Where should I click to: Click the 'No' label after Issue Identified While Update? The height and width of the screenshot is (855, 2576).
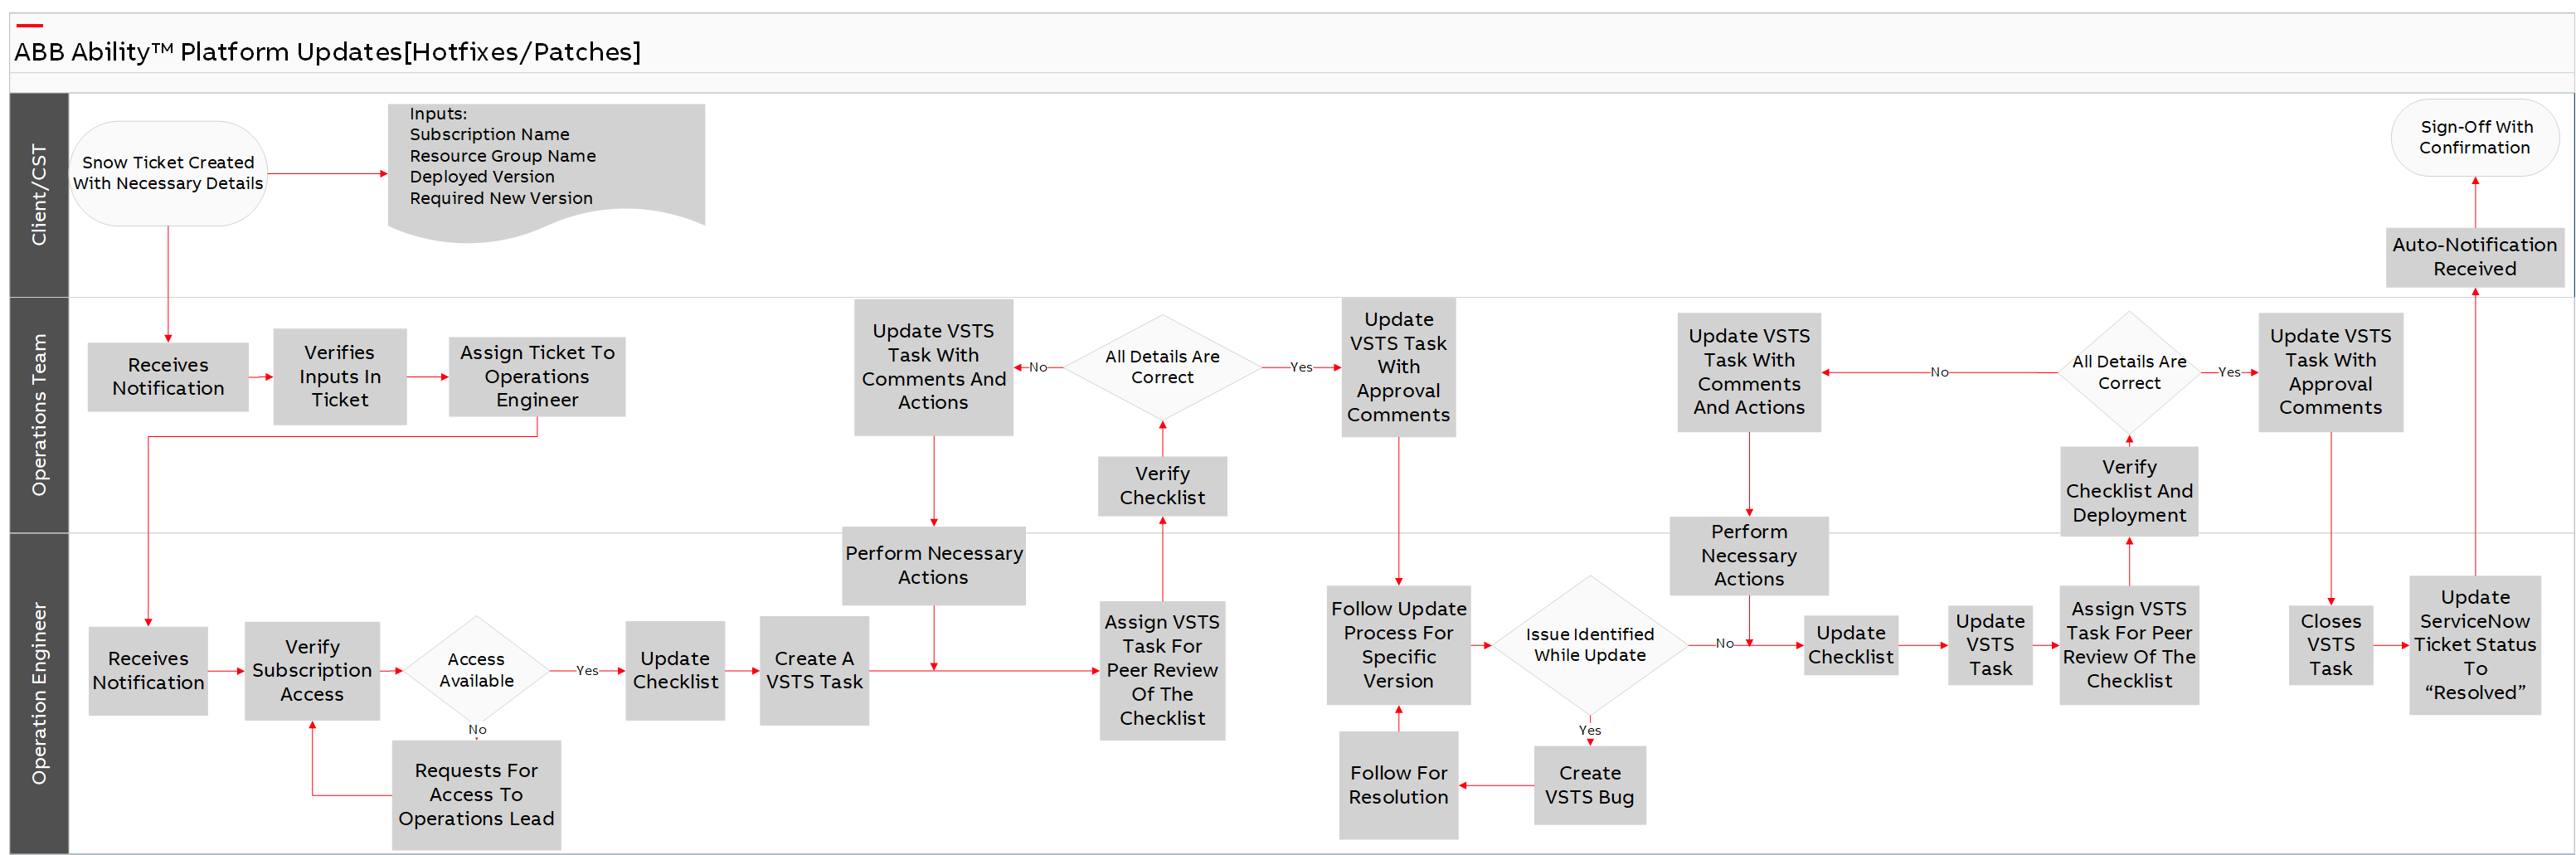1724,644
